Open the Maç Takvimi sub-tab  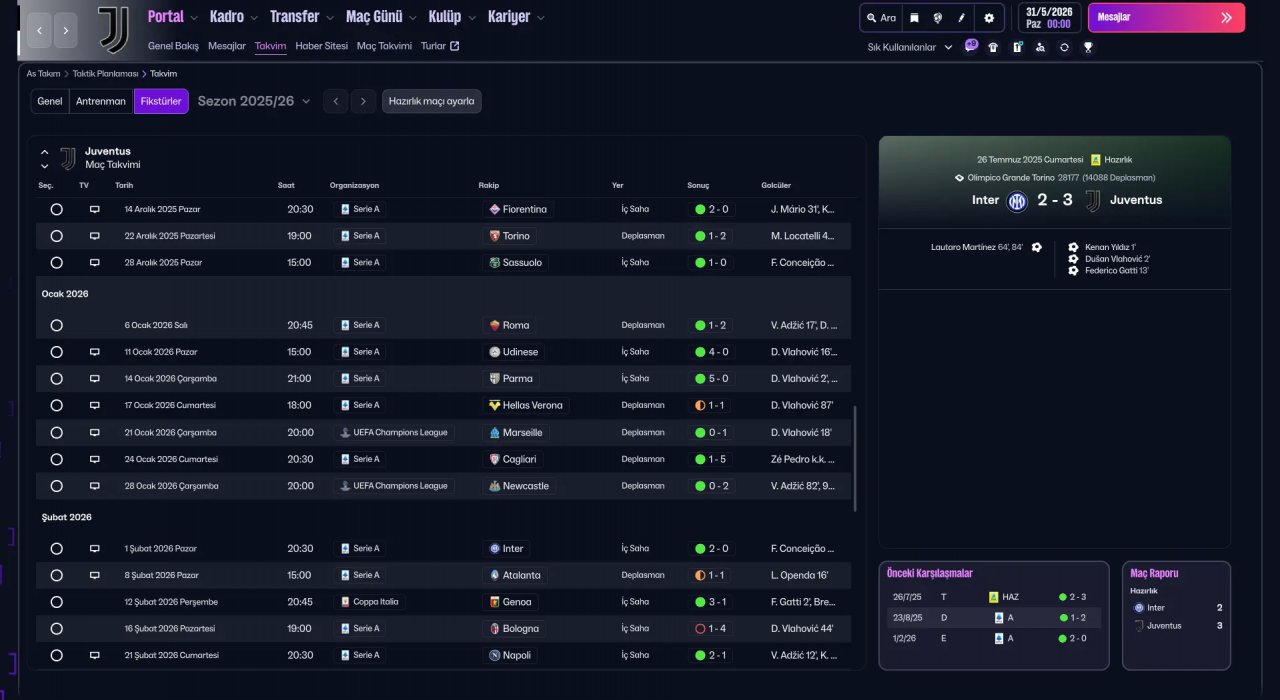pyautogui.click(x=384, y=46)
